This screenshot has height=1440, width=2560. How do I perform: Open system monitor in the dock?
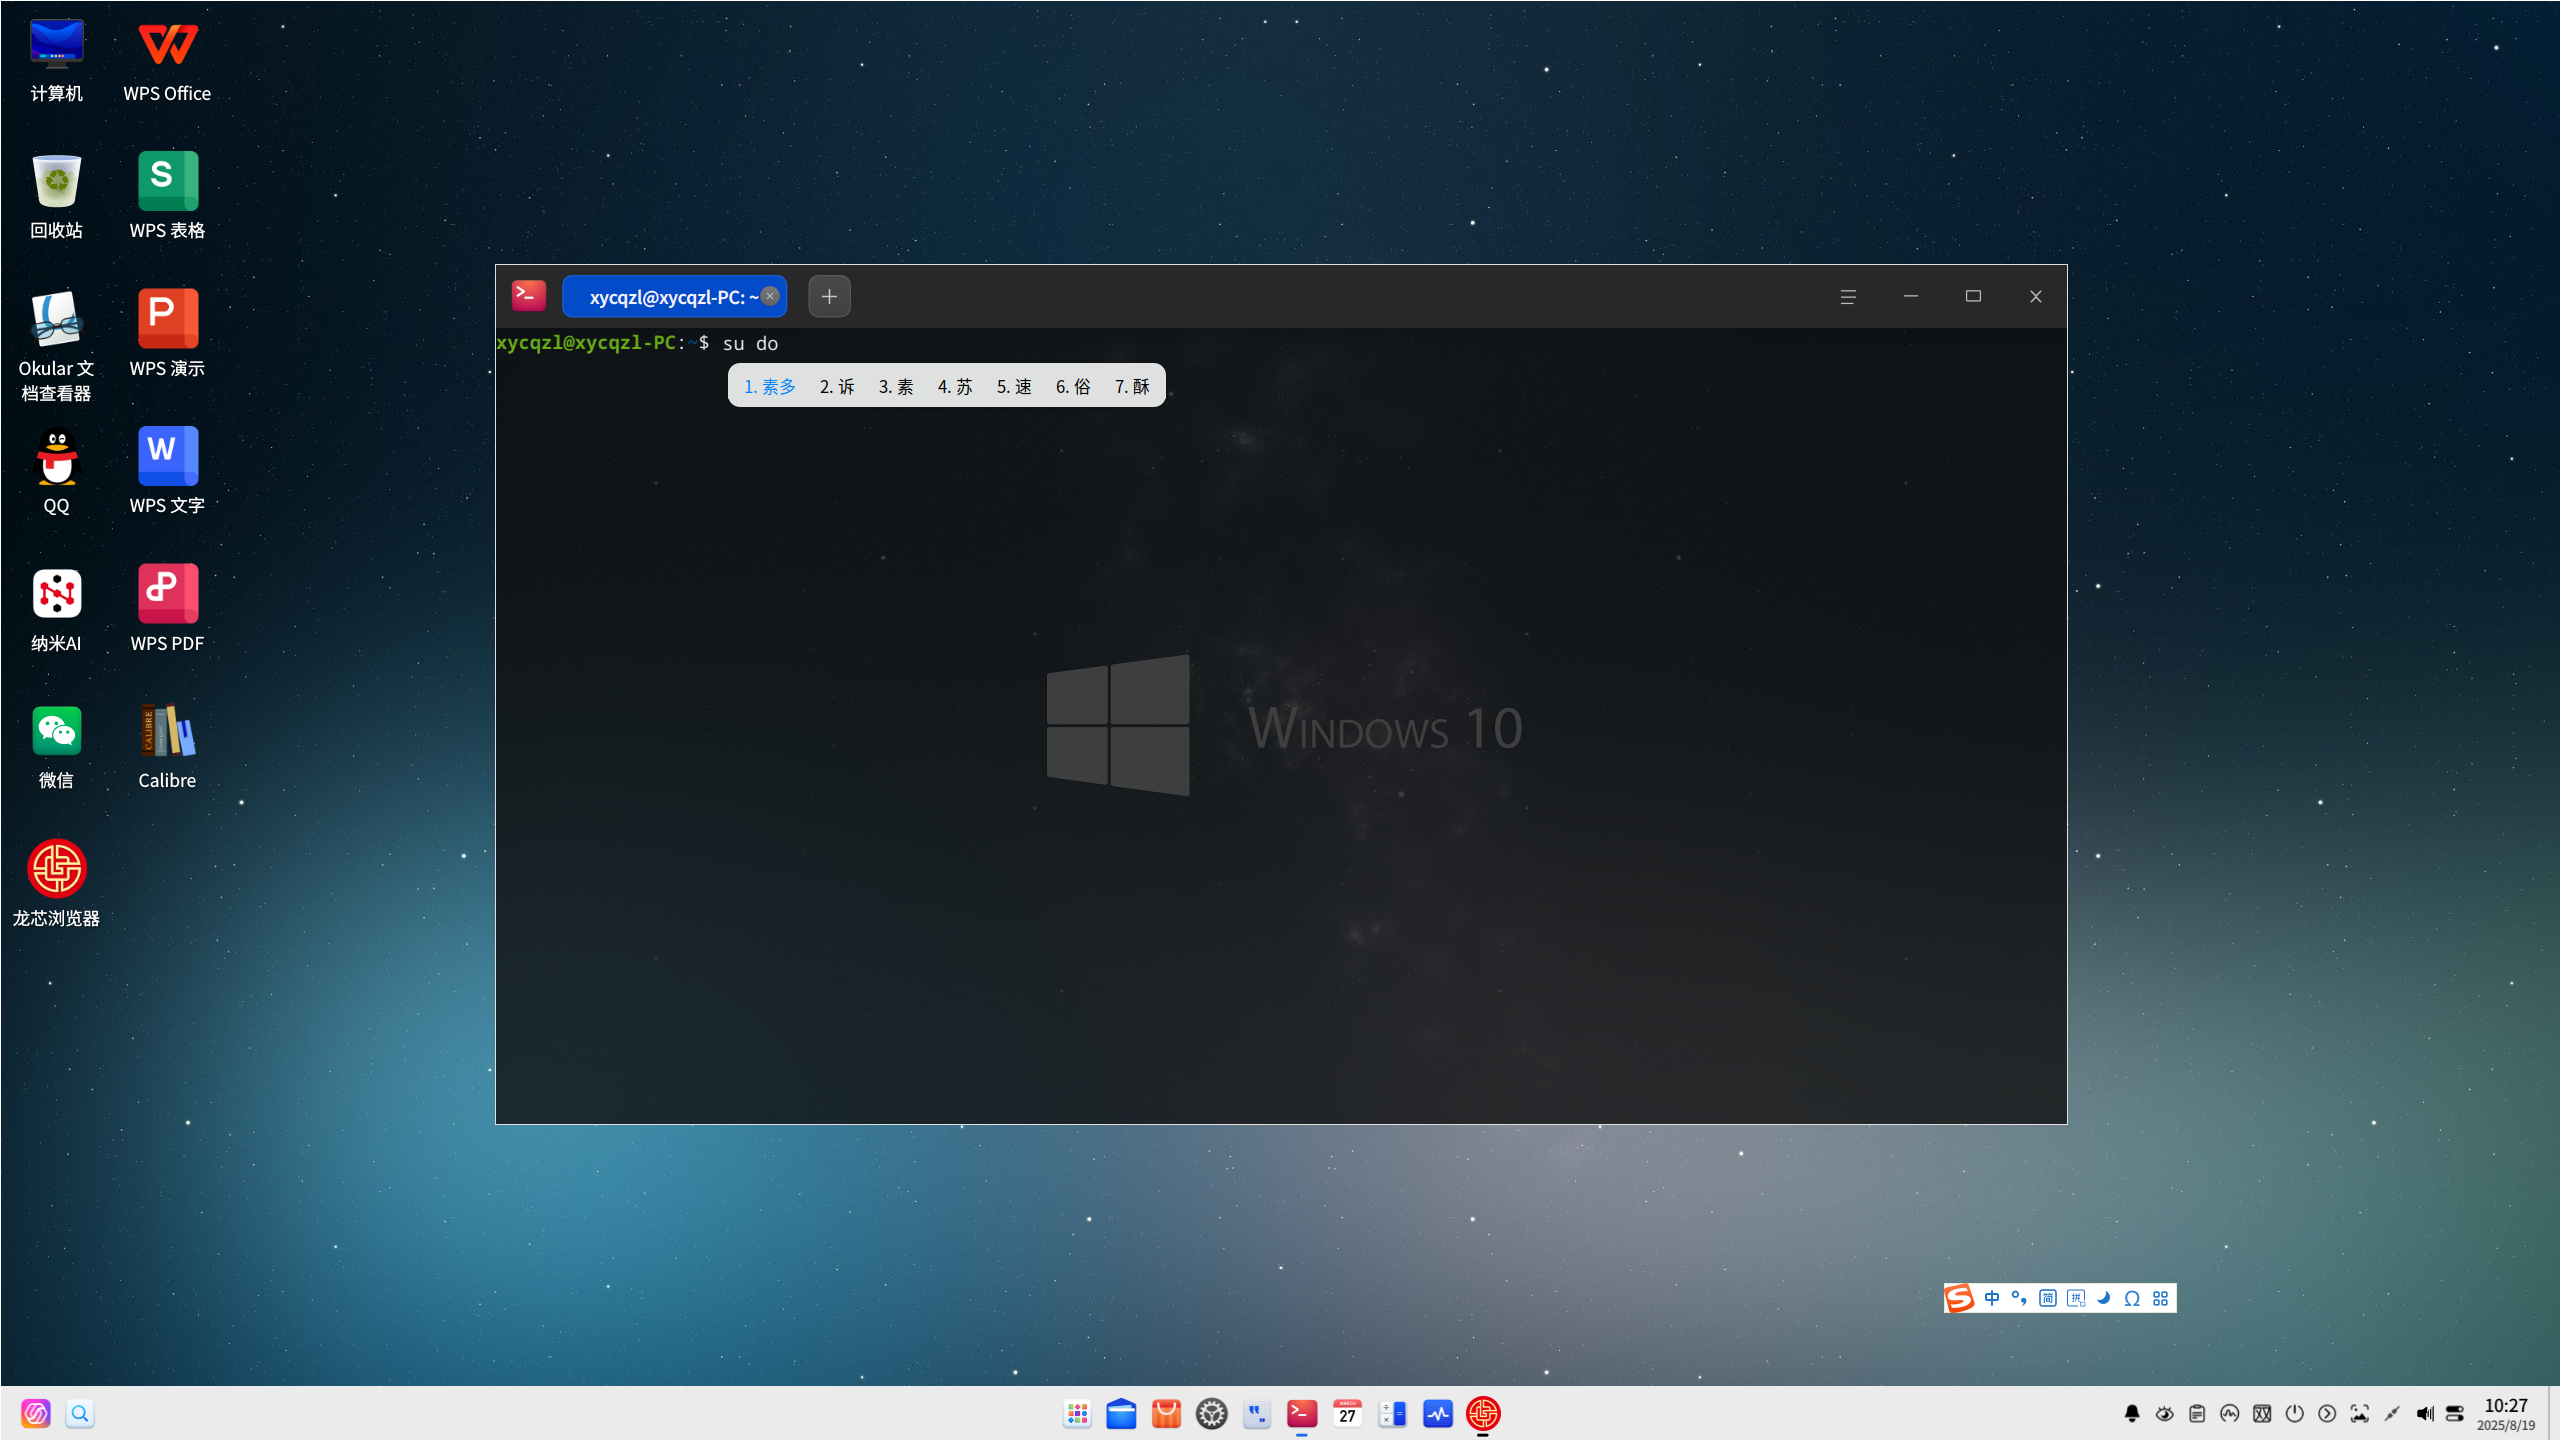(x=1437, y=1413)
